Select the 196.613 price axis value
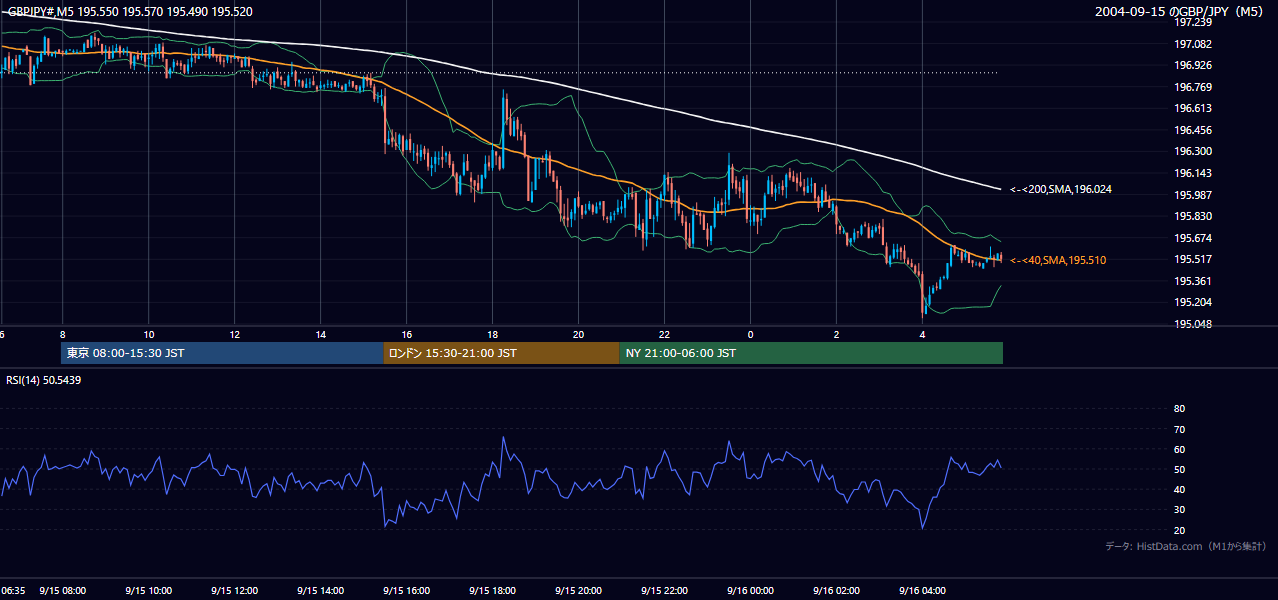1278x600 pixels. click(1192, 108)
